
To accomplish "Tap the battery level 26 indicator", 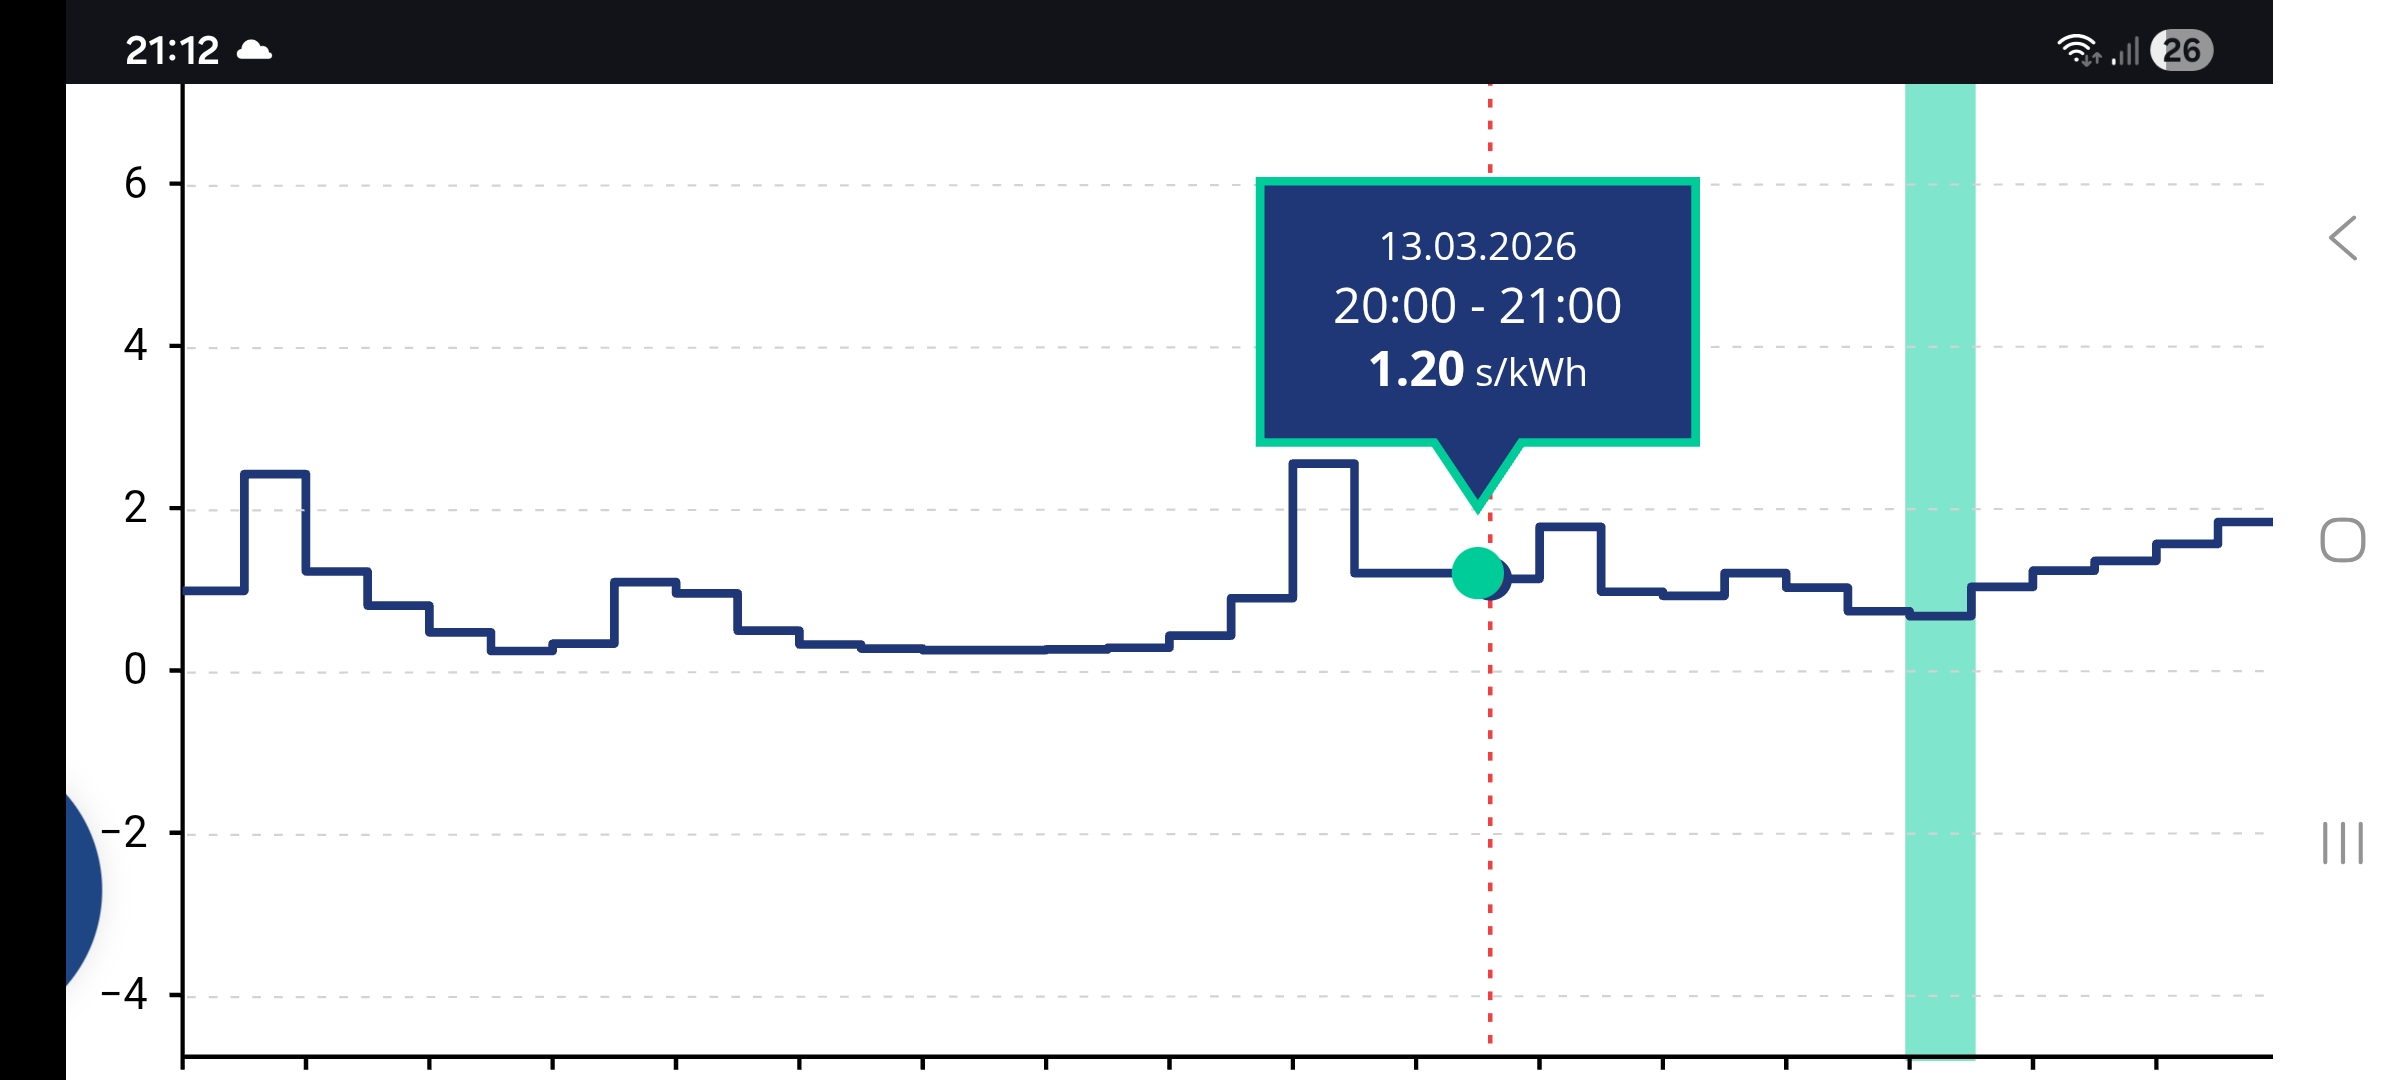I will click(2182, 50).
